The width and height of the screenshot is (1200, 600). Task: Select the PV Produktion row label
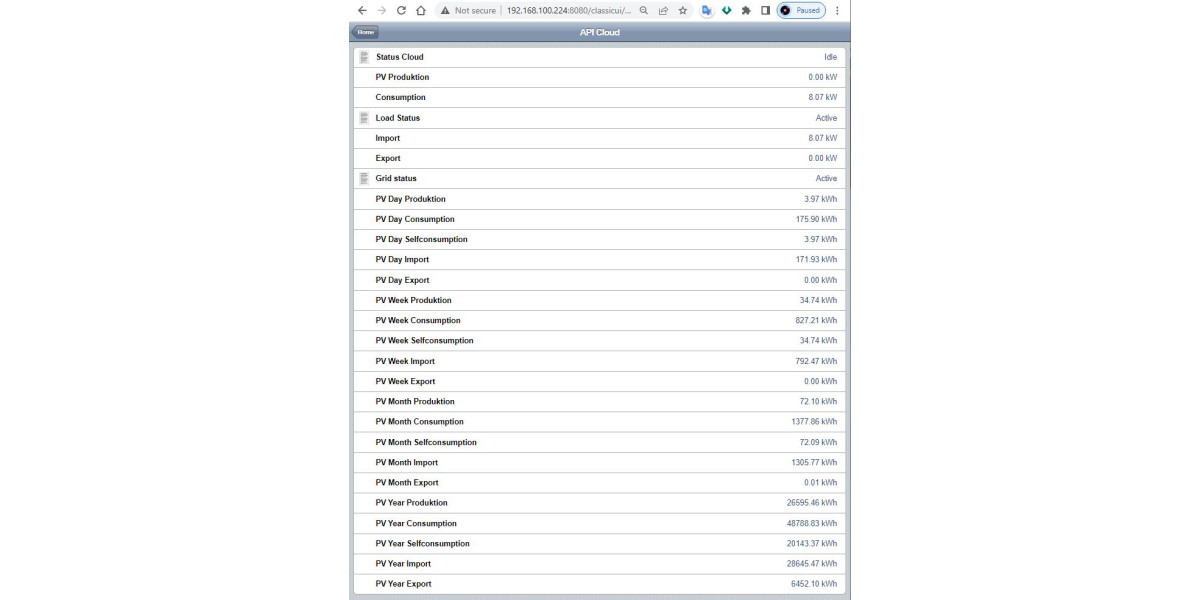coord(403,77)
